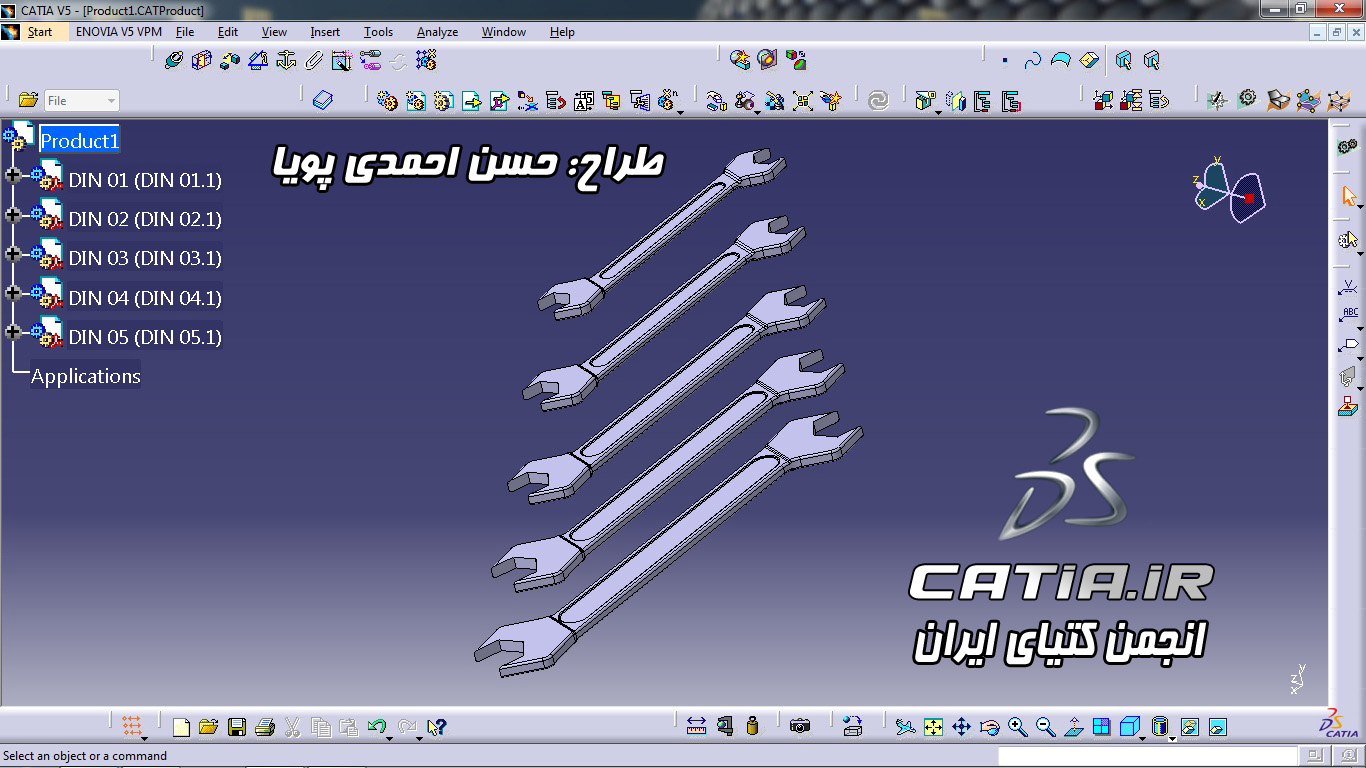Expand the DIN 03 (DIN 03.1) node
The width and height of the screenshot is (1366, 768).
coord(13,254)
